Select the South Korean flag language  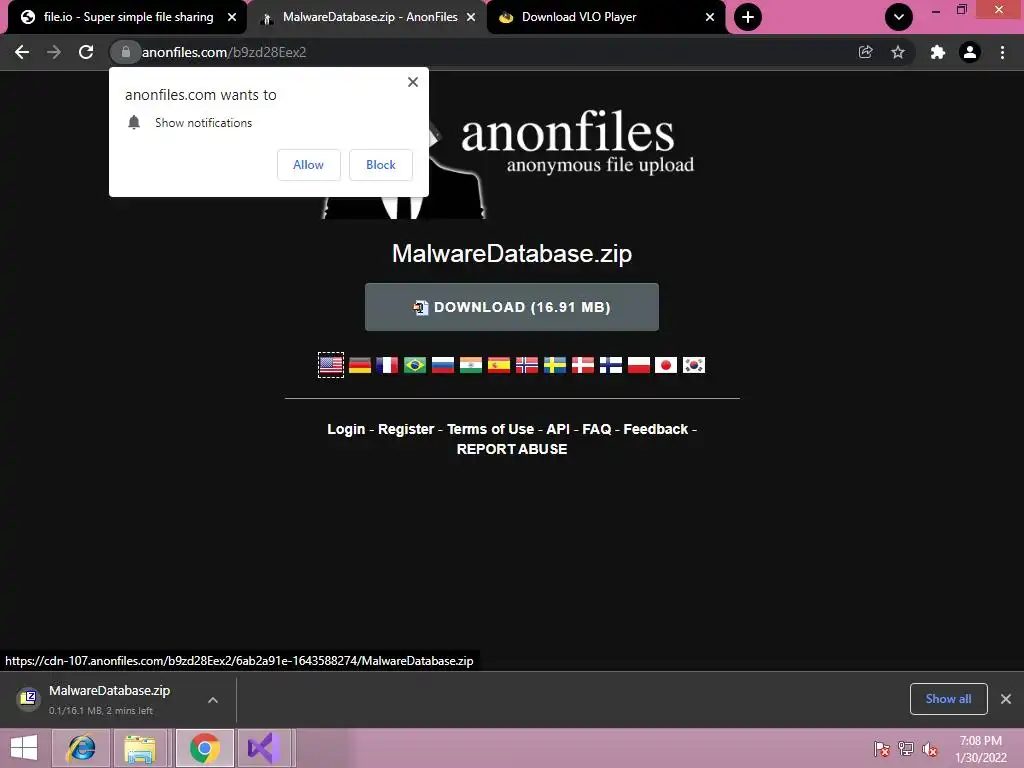coord(694,364)
